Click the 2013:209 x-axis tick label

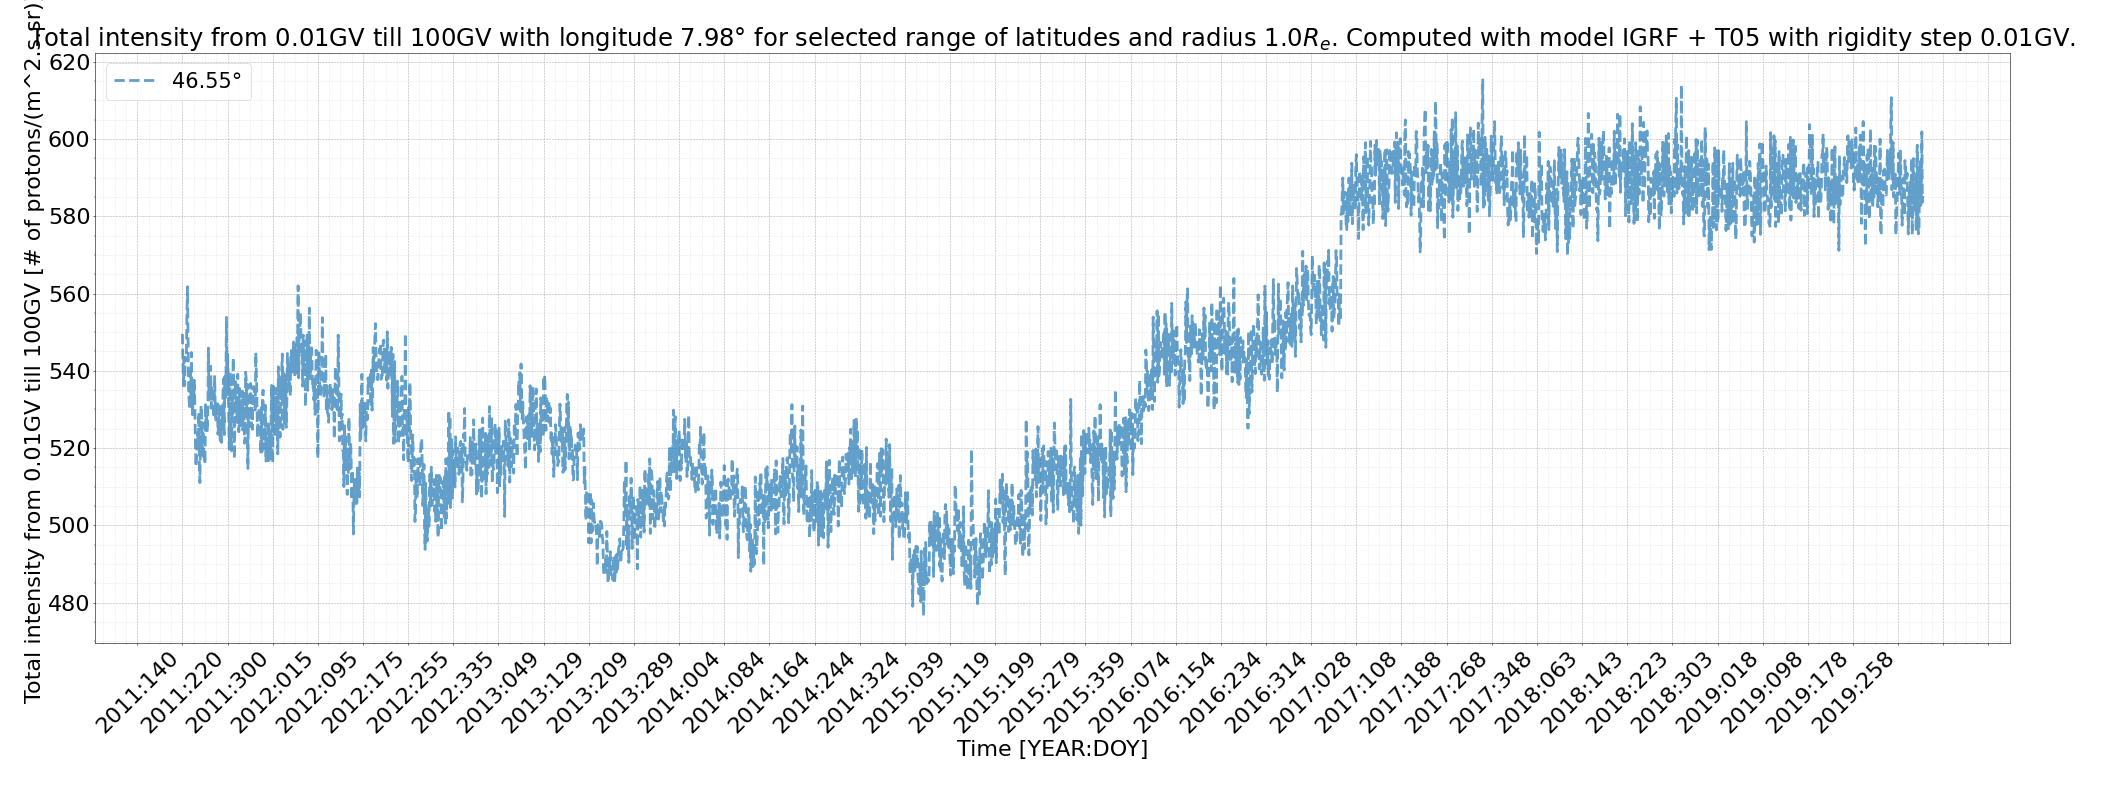tap(590, 691)
